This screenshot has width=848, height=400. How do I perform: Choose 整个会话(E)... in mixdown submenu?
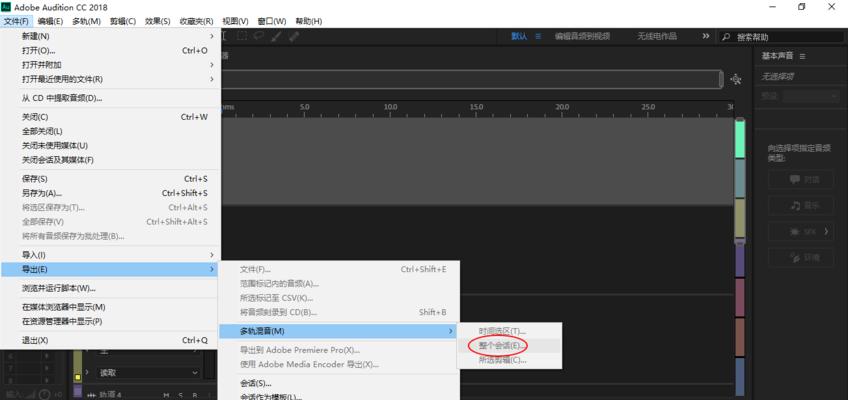509,345
